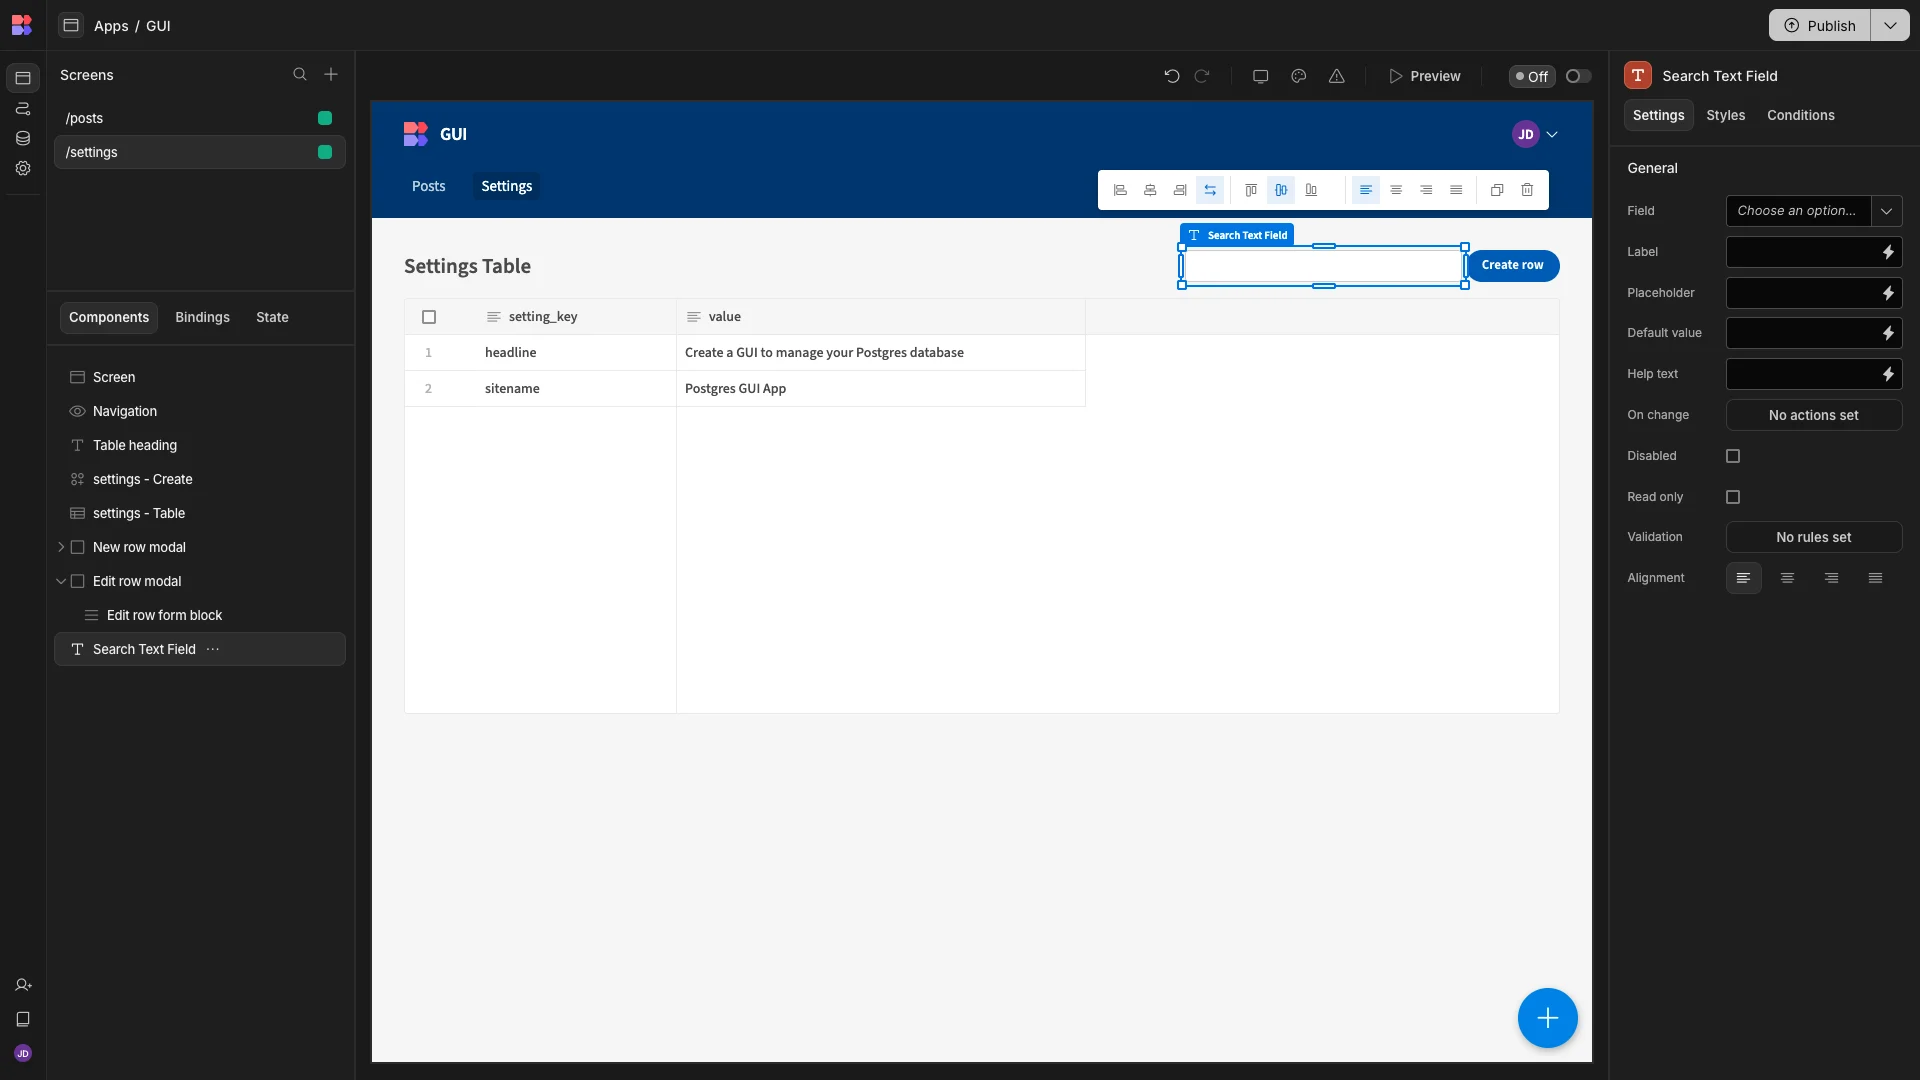The width and height of the screenshot is (1920, 1080).
Task: Search screens using magnifier icon
Action: [299, 75]
